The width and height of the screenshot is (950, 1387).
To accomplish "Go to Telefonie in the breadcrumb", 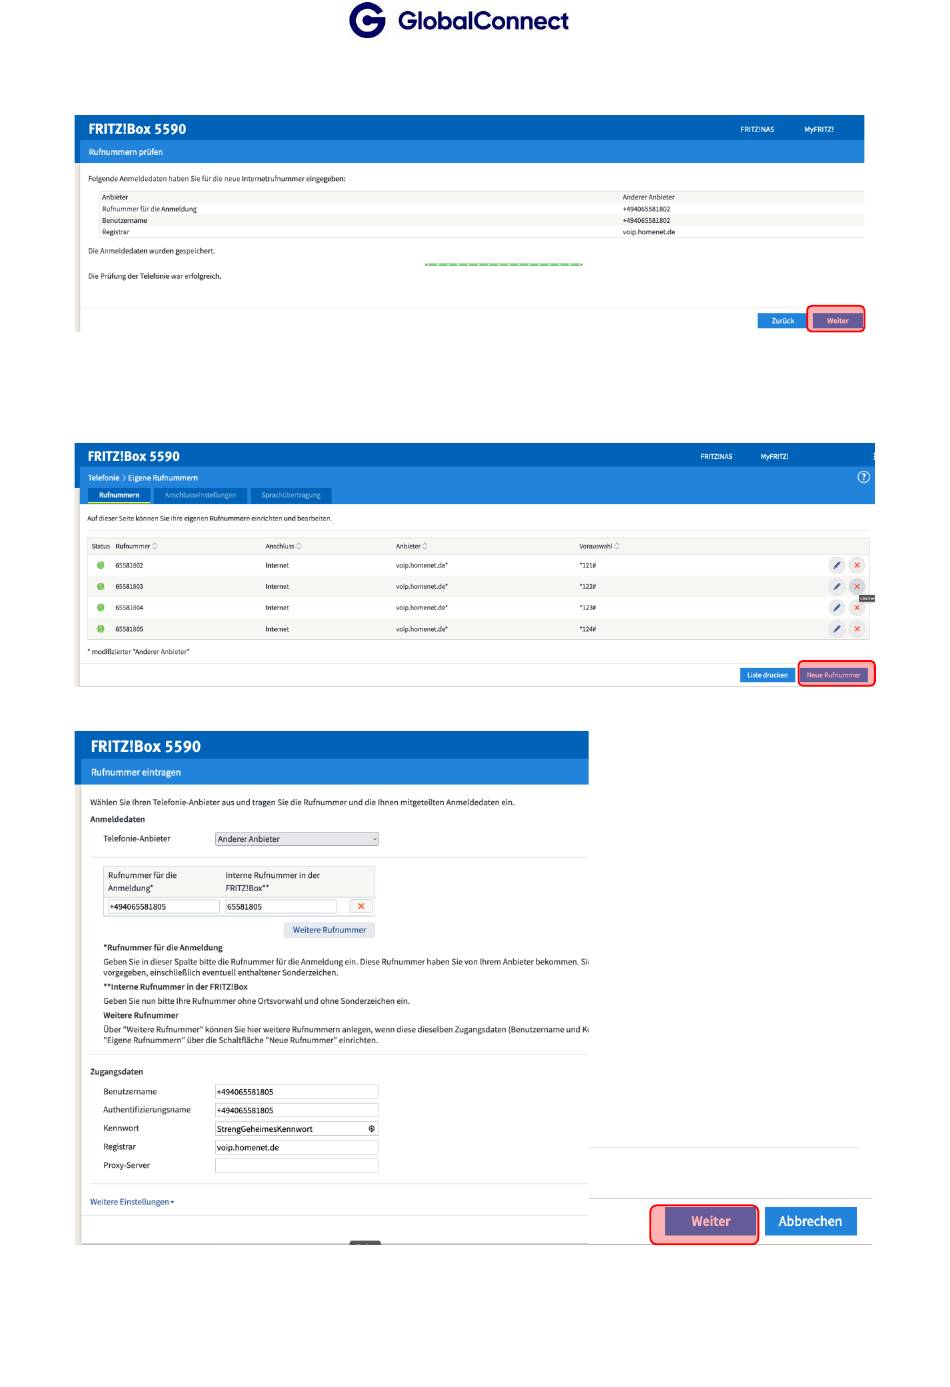I will [x=103, y=478].
